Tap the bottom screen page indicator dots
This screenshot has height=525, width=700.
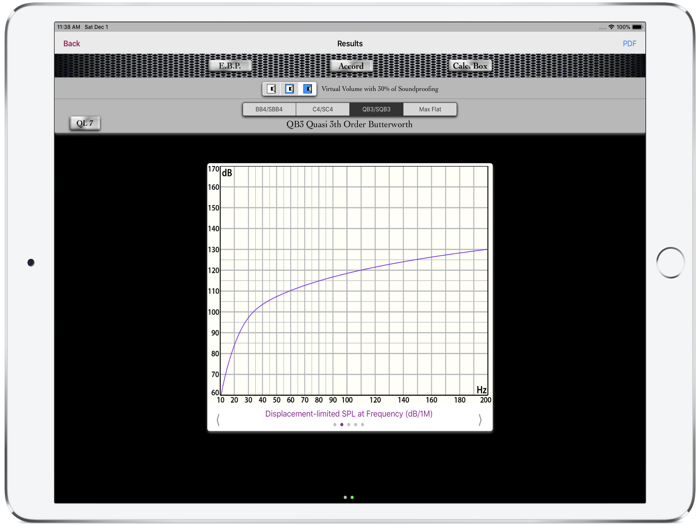click(349, 497)
